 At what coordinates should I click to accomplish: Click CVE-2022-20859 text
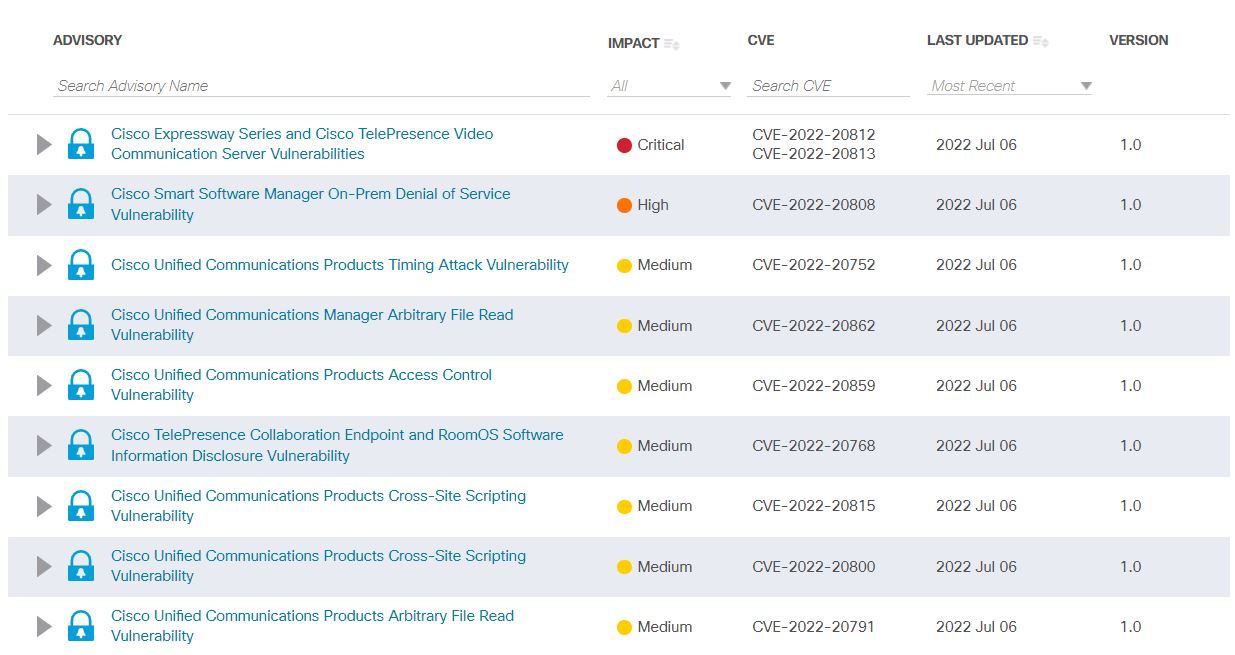point(813,386)
